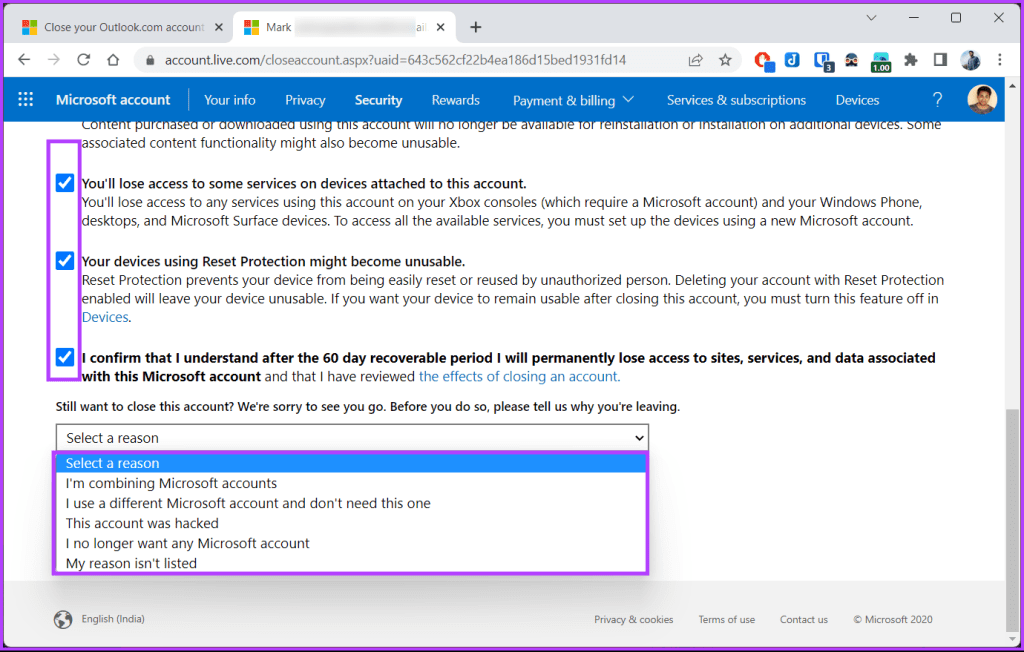
Task: Expand Payment & billing menu
Action: [x=573, y=100]
